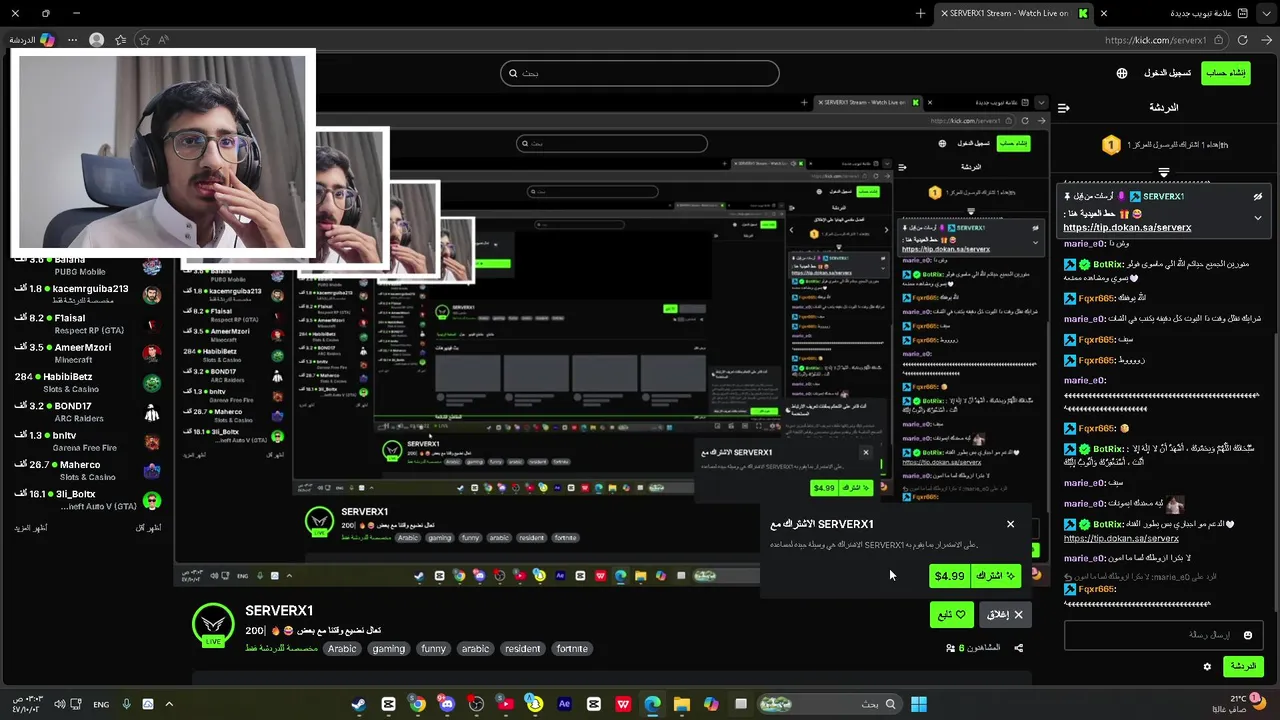Screen dimensions: 1280x720
Task: Open the Copilot taskbar icon
Action: [x=711, y=704]
